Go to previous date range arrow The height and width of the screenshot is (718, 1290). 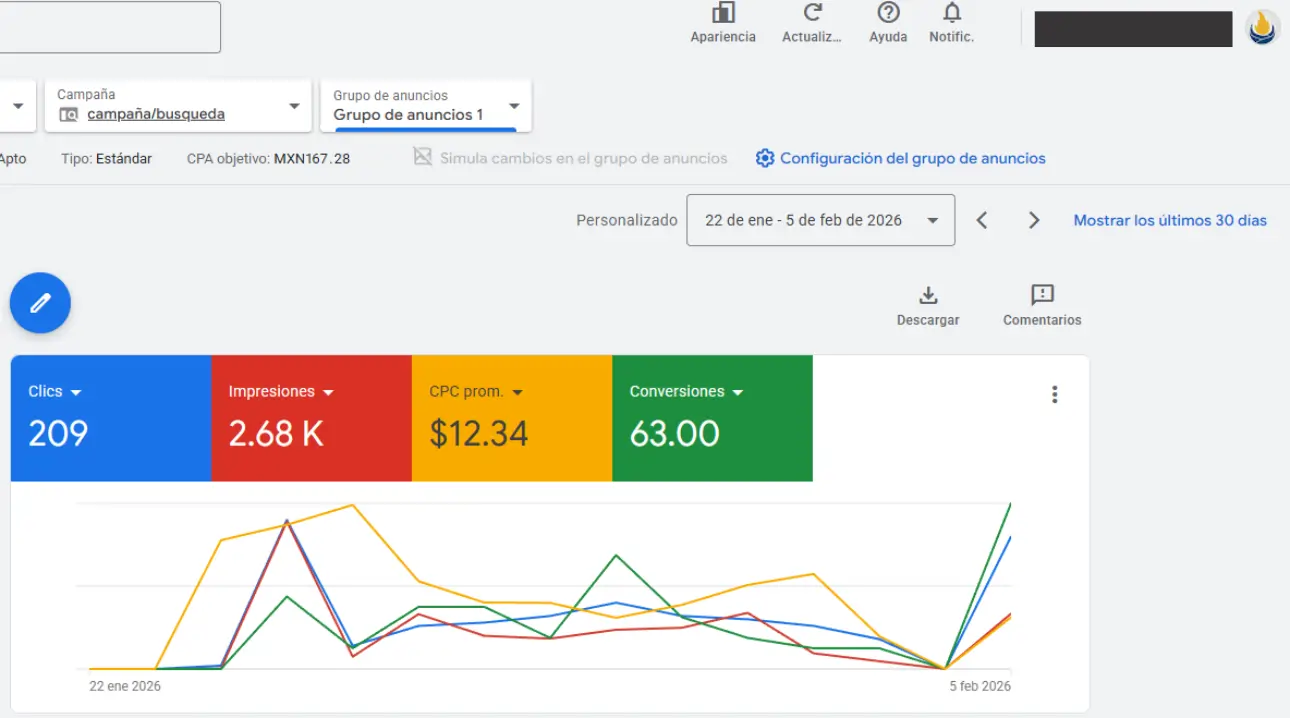click(982, 220)
